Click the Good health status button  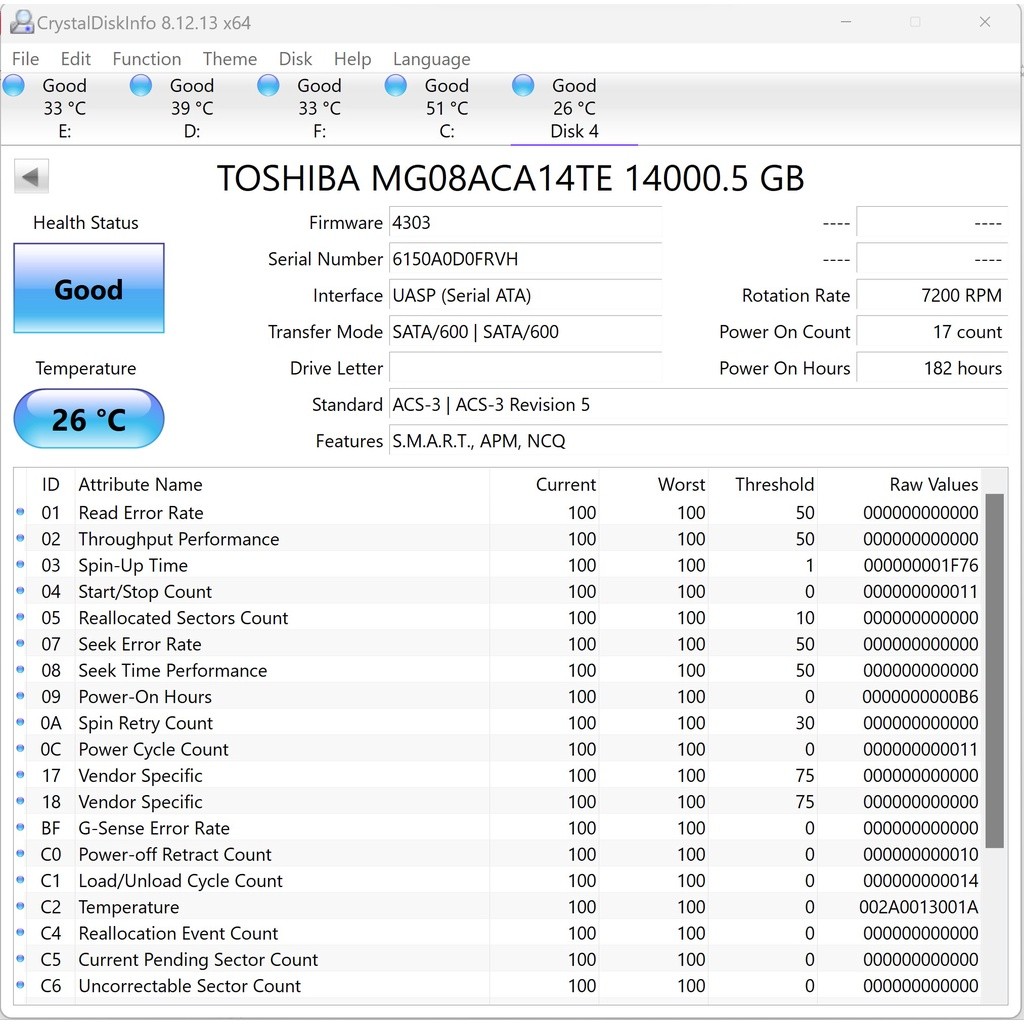[x=89, y=289]
